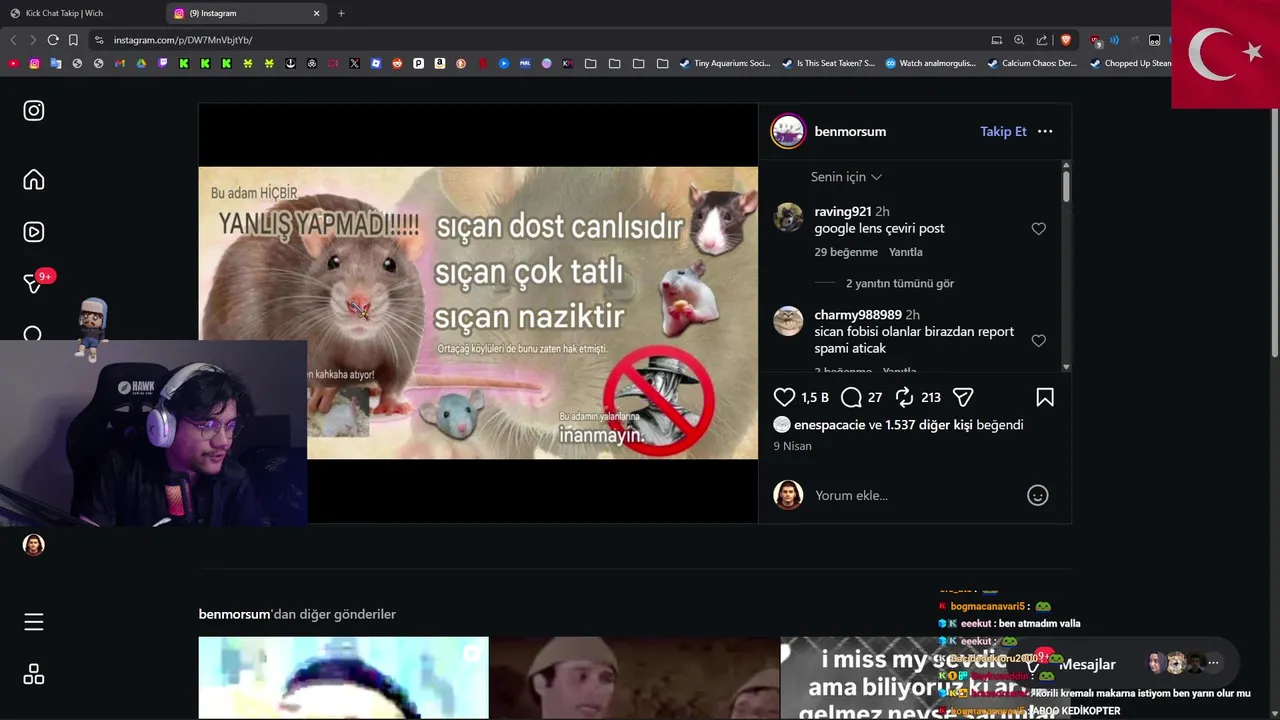This screenshot has height=720, width=1280.
Task: Open the Reddit bookmark icon
Action: point(397,63)
